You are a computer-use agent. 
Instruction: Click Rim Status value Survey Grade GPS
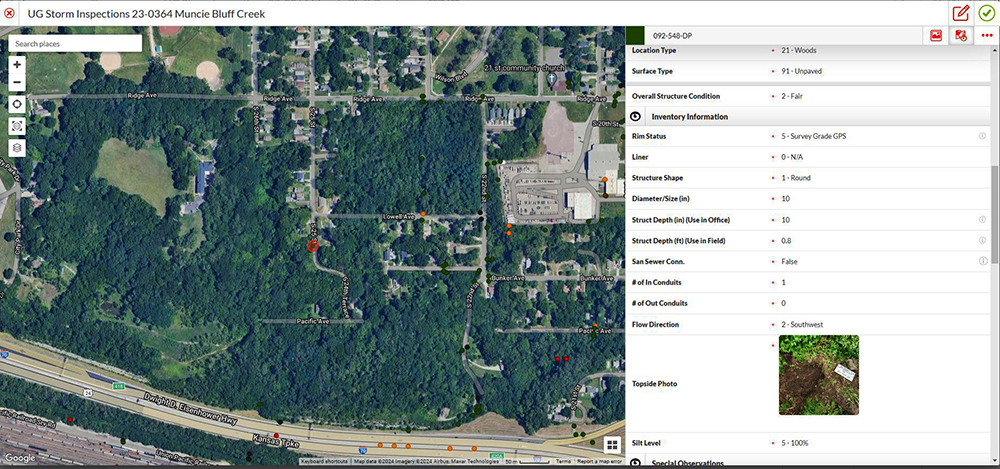click(x=814, y=137)
